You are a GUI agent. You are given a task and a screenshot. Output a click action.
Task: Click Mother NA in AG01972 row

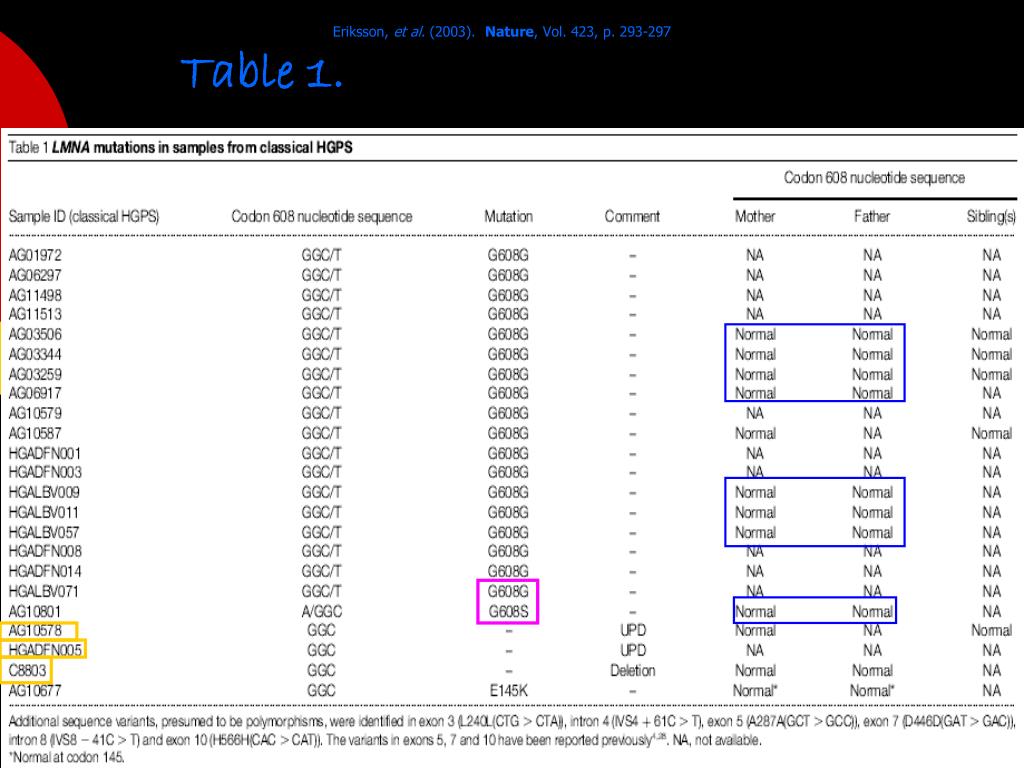tap(755, 255)
